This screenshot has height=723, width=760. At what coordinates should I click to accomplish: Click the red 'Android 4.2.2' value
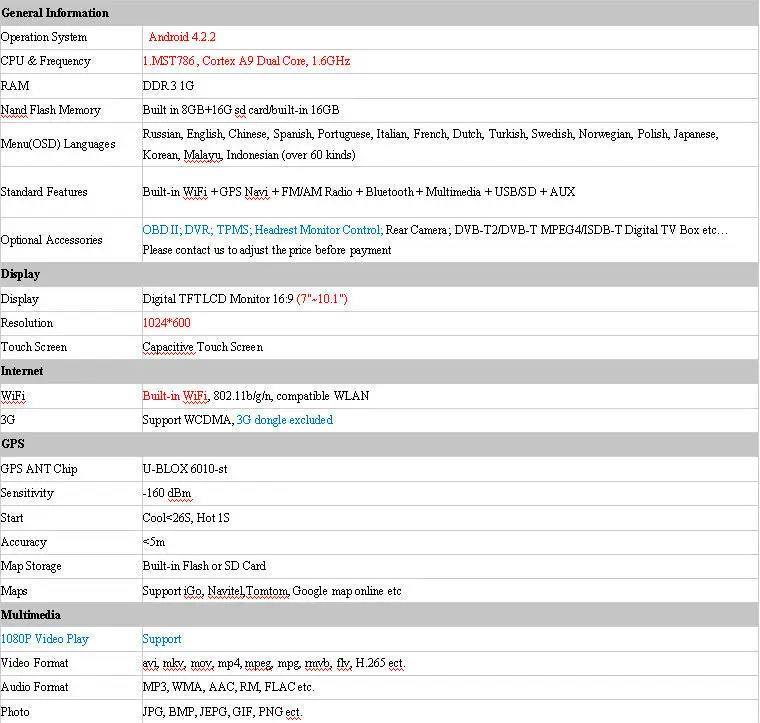pyautogui.click(x=182, y=37)
